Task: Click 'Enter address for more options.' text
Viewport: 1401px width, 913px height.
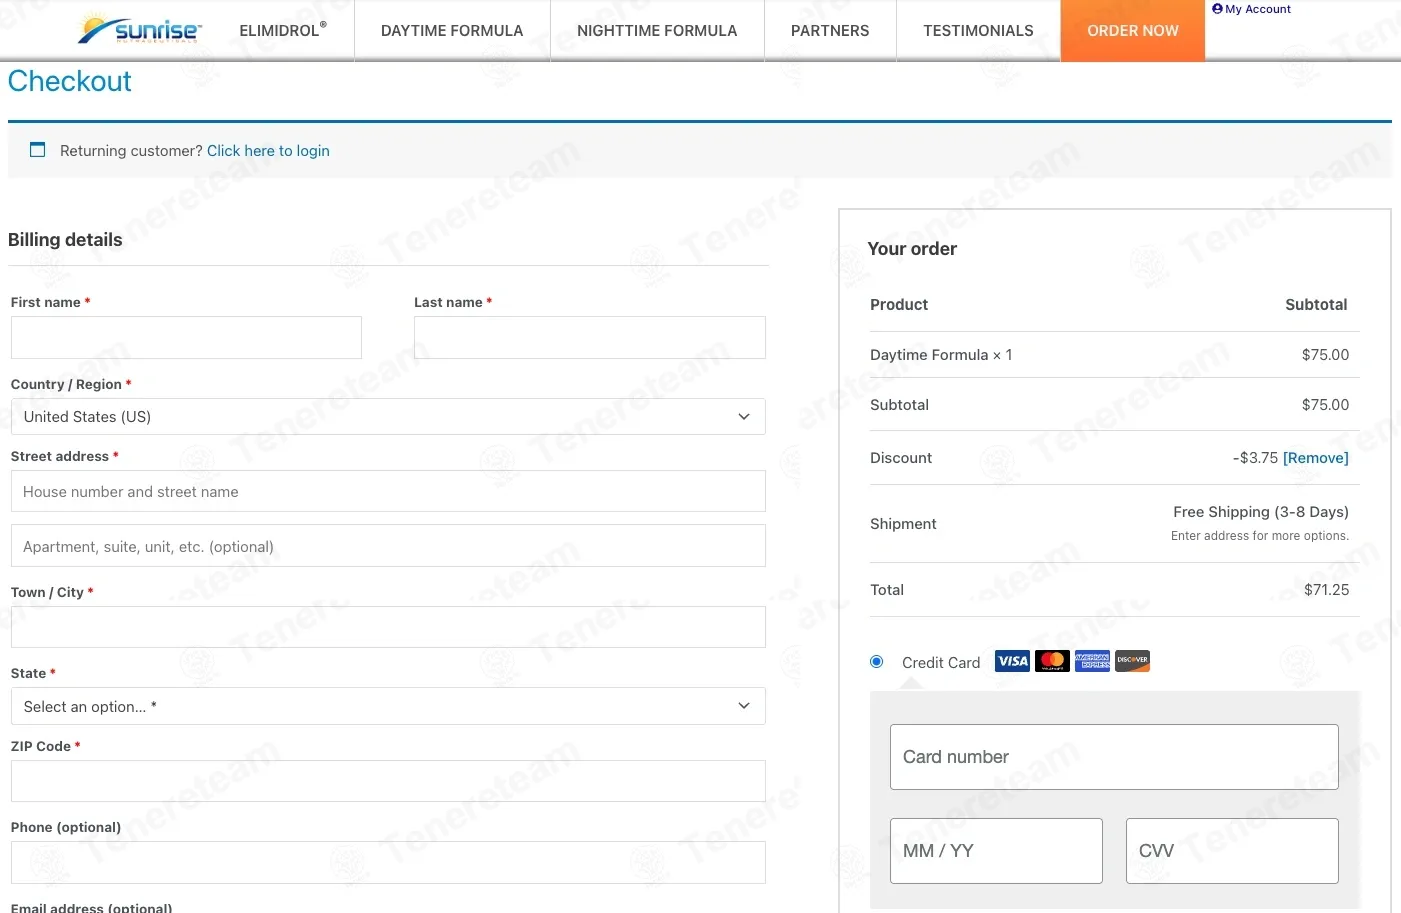Action: click(x=1260, y=536)
